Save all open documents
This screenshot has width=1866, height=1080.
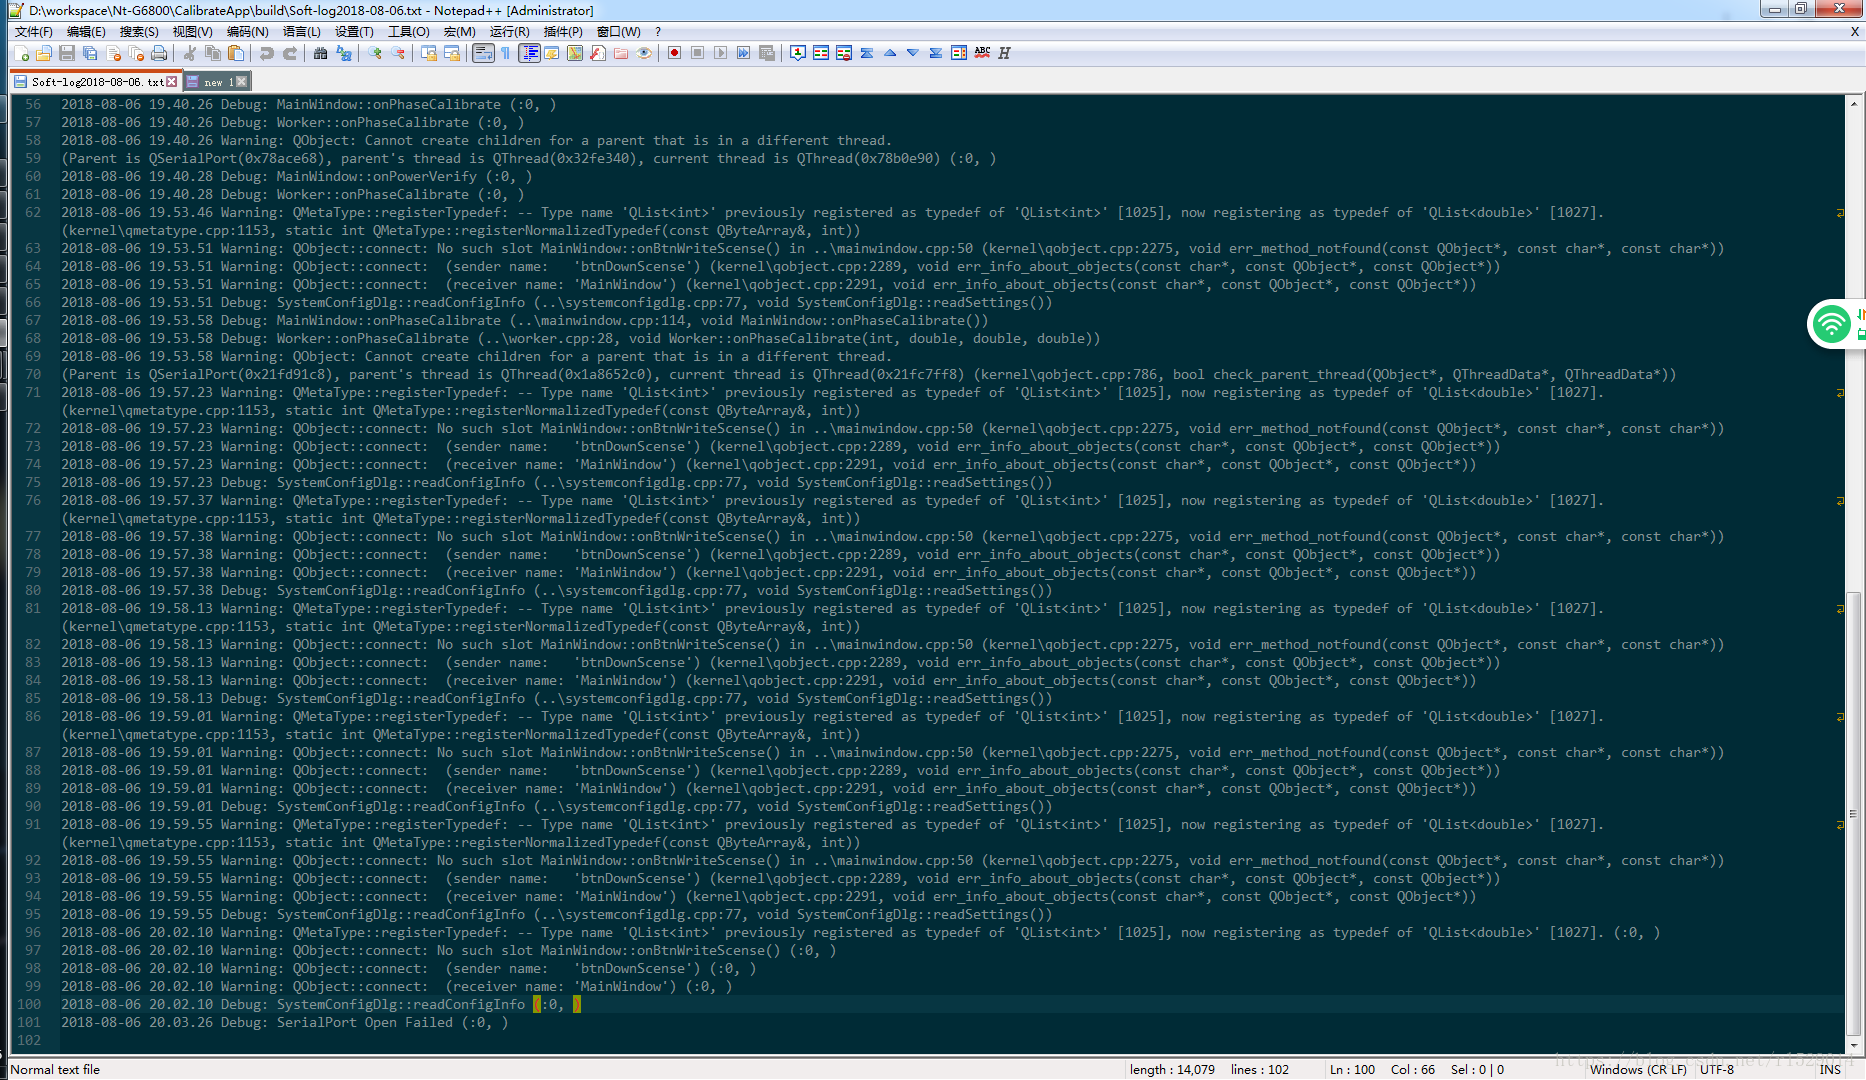(x=88, y=53)
